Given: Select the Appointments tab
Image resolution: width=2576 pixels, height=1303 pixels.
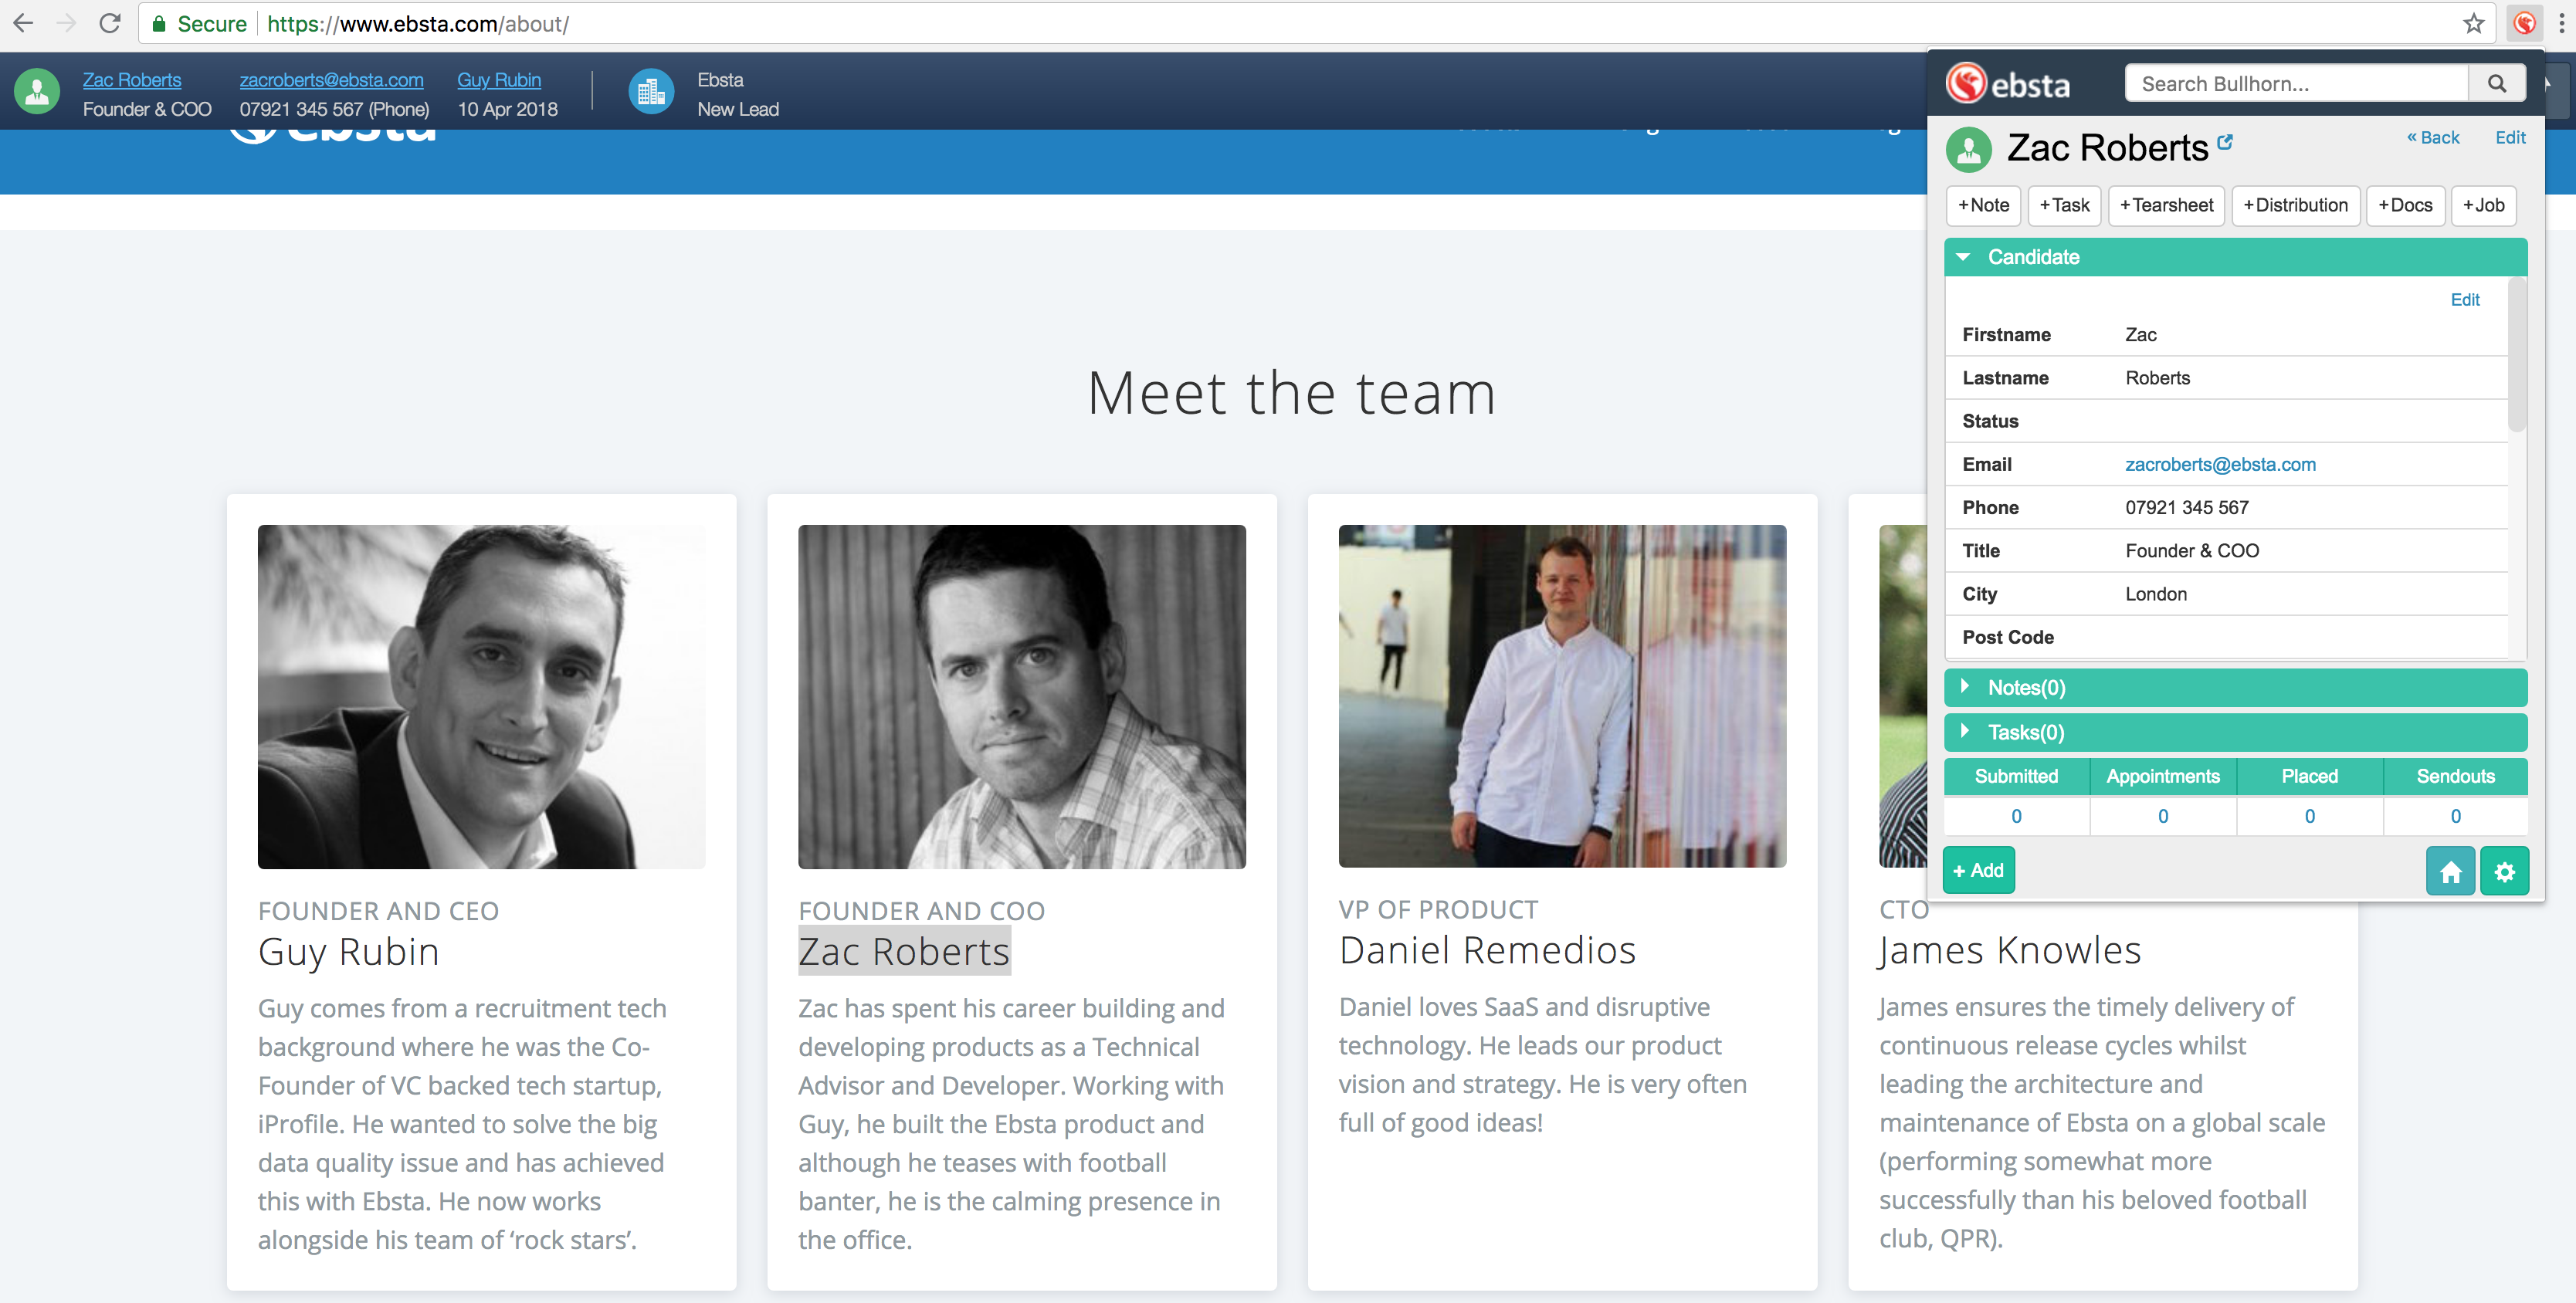Looking at the screenshot, I should coord(2162,776).
